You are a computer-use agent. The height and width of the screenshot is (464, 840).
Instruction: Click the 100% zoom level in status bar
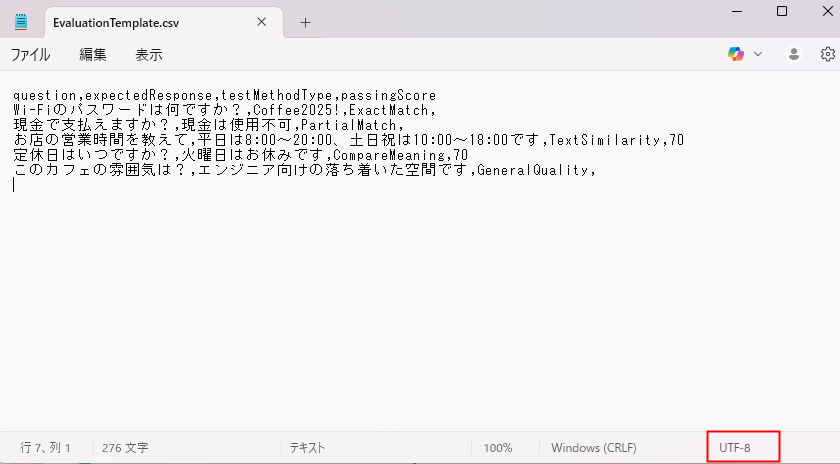tap(498, 448)
